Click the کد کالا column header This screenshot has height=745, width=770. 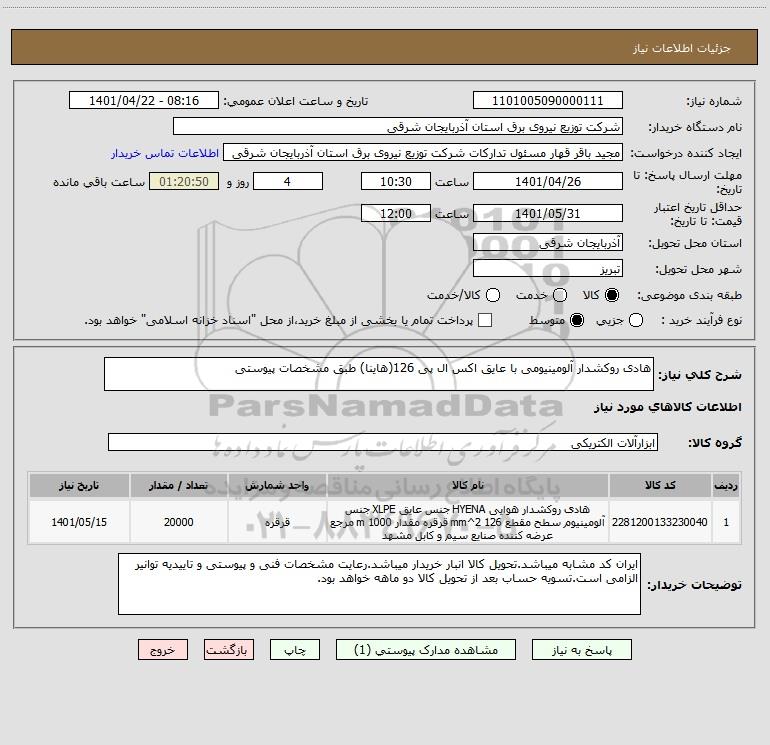(660, 485)
